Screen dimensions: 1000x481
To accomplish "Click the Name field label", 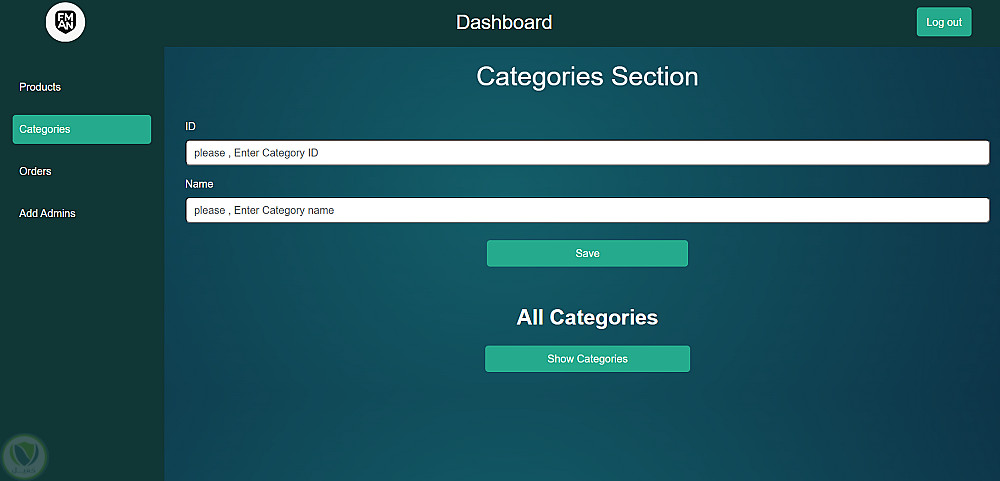I will (199, 184).
